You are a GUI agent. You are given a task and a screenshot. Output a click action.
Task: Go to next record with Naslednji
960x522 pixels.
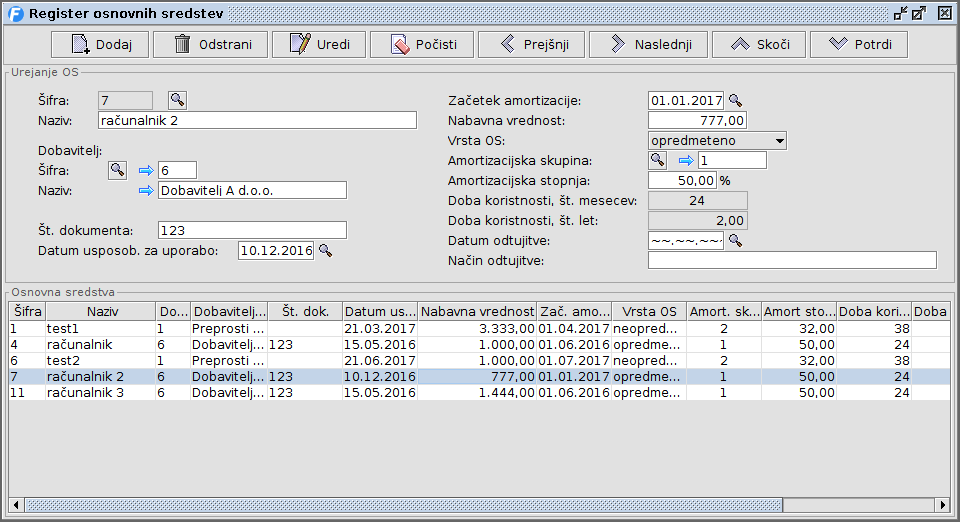coord(648,45)
